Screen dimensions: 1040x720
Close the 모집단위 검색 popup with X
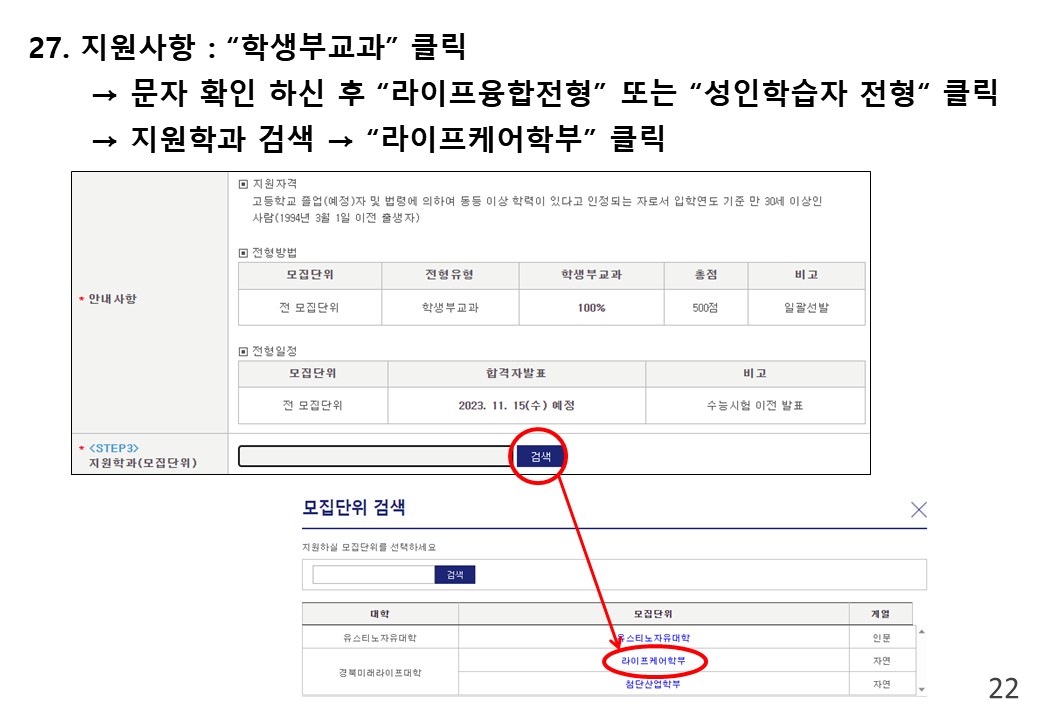click(919, 509)
